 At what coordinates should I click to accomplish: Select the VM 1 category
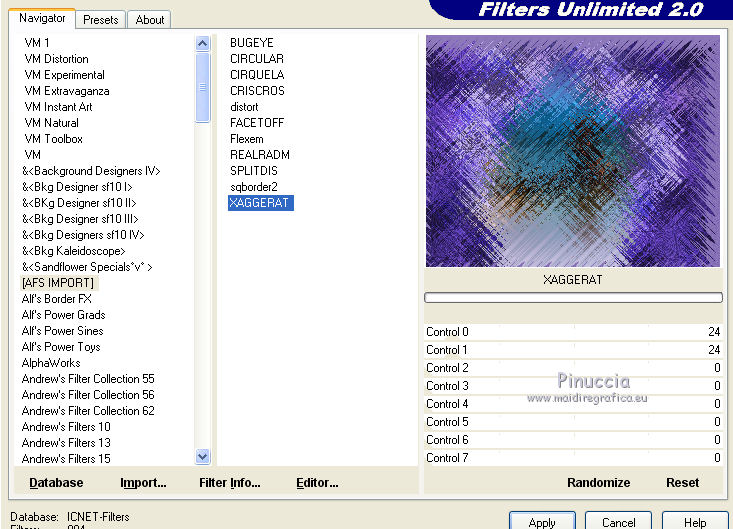[x=37, y=43]
